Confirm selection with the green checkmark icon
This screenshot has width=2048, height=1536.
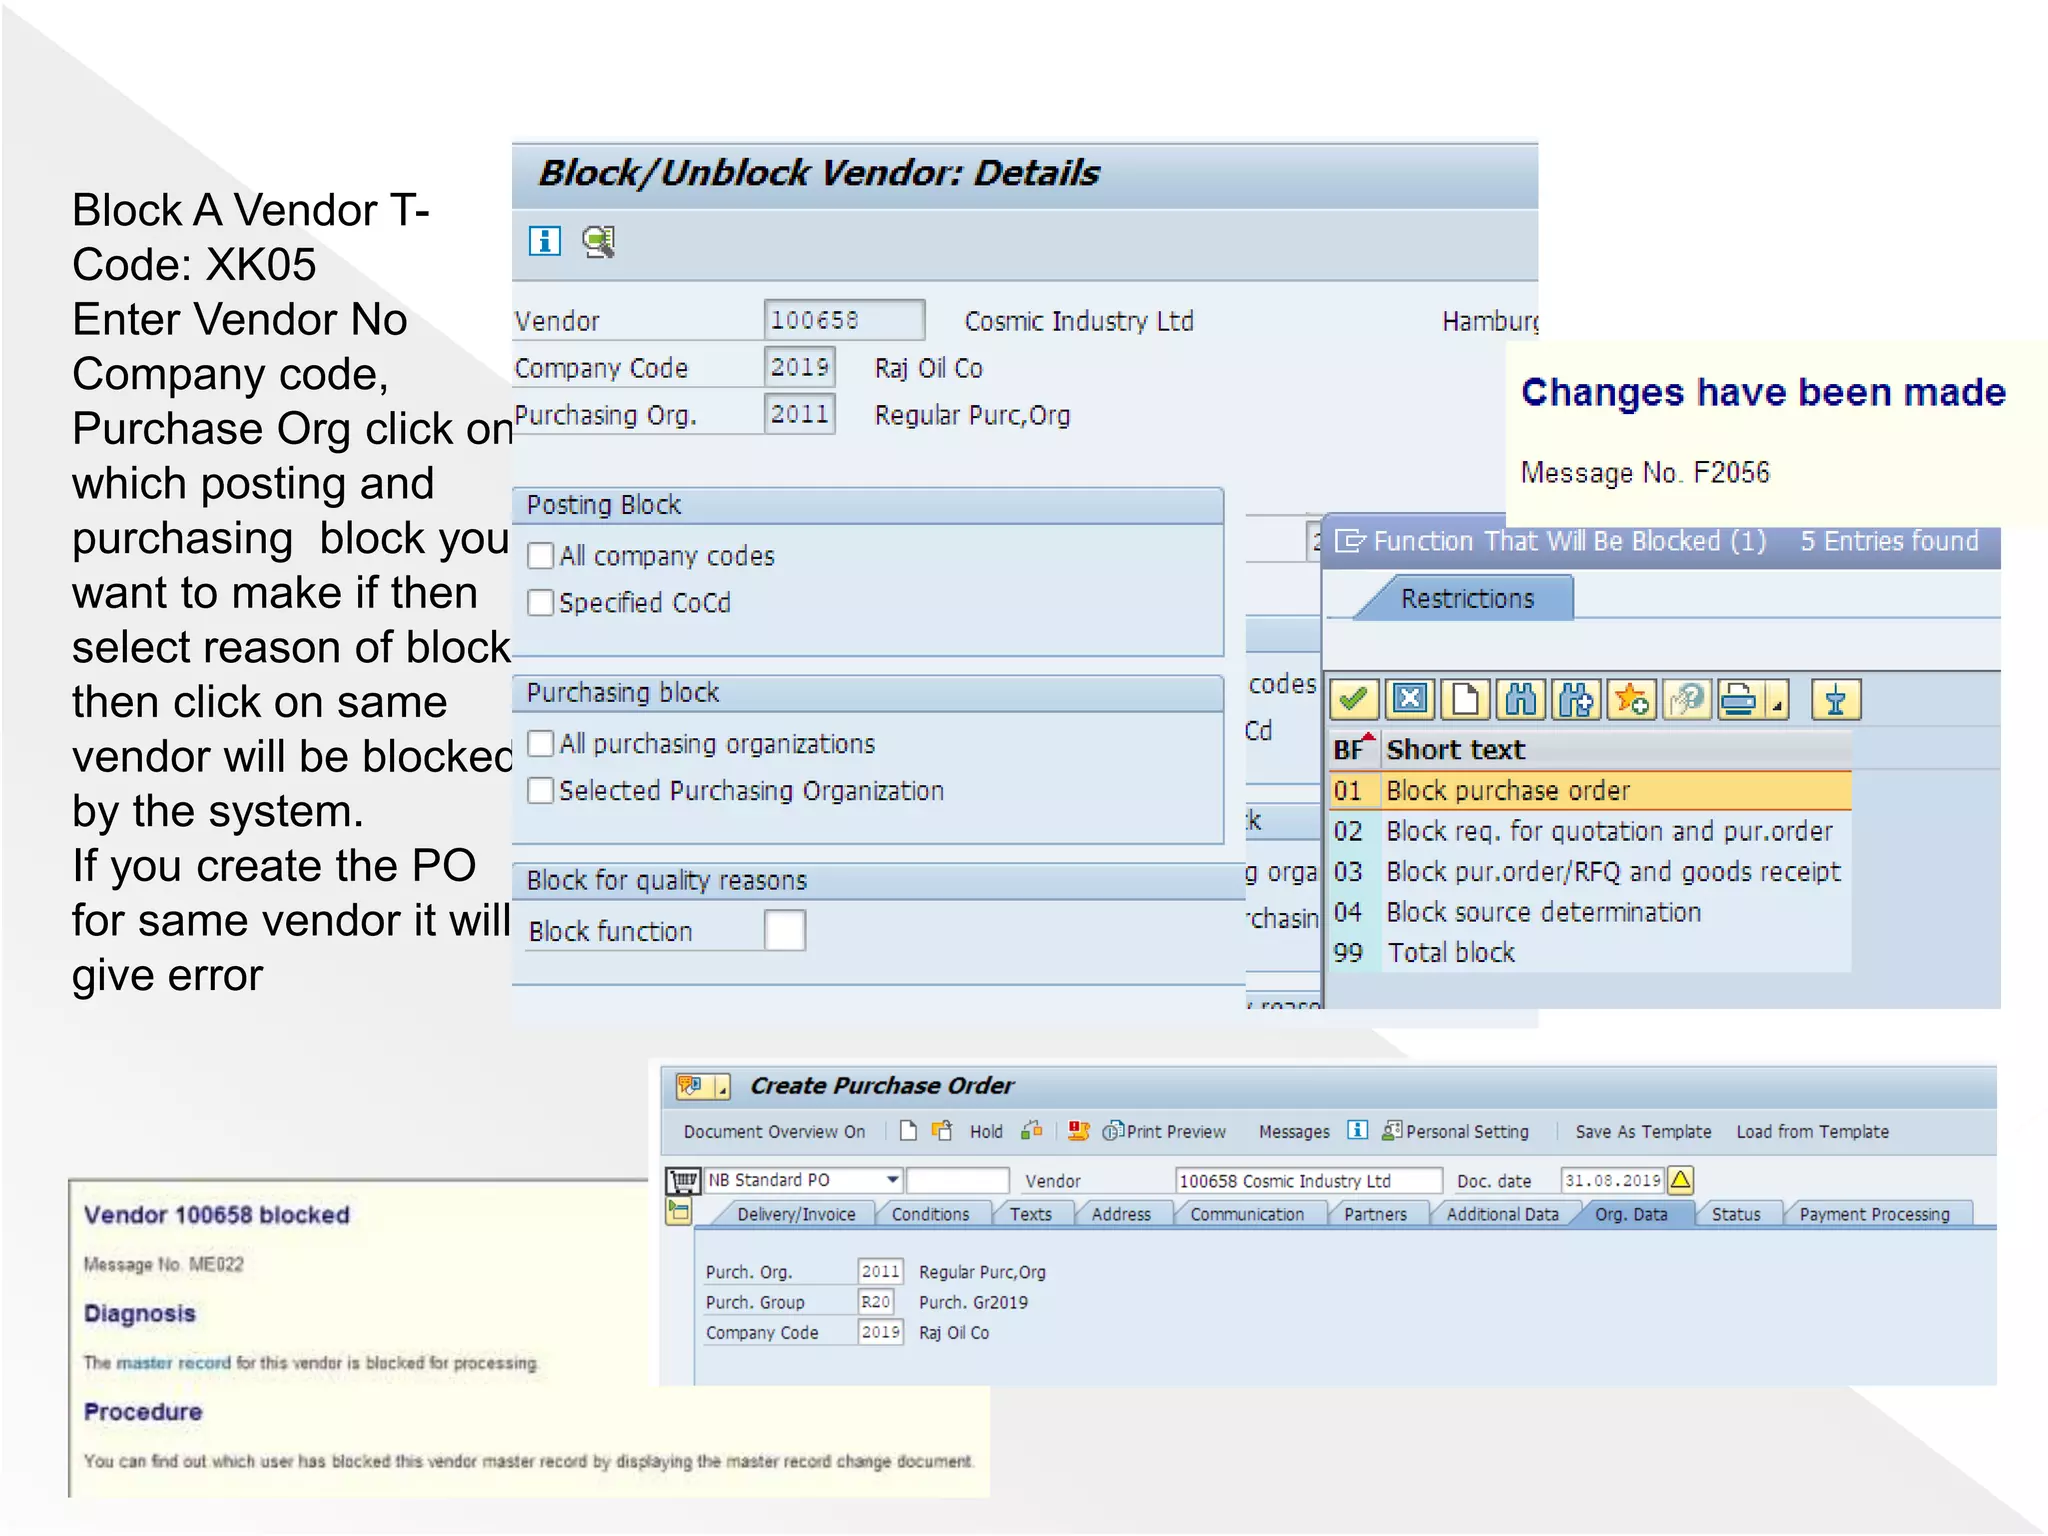tap(1354, 699)
